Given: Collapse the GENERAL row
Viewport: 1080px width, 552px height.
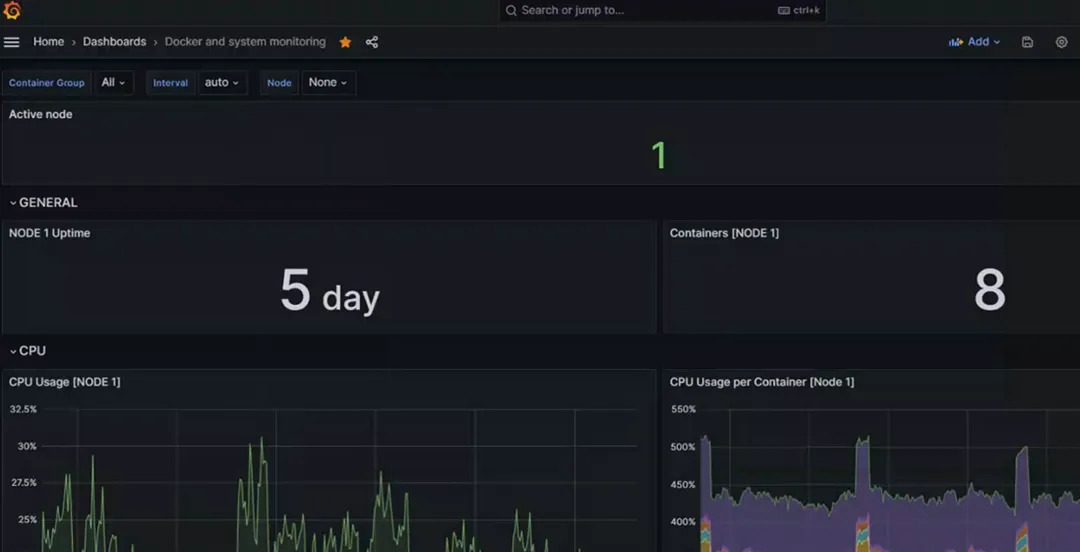Looking at the screenshot, I should point(43,203).
